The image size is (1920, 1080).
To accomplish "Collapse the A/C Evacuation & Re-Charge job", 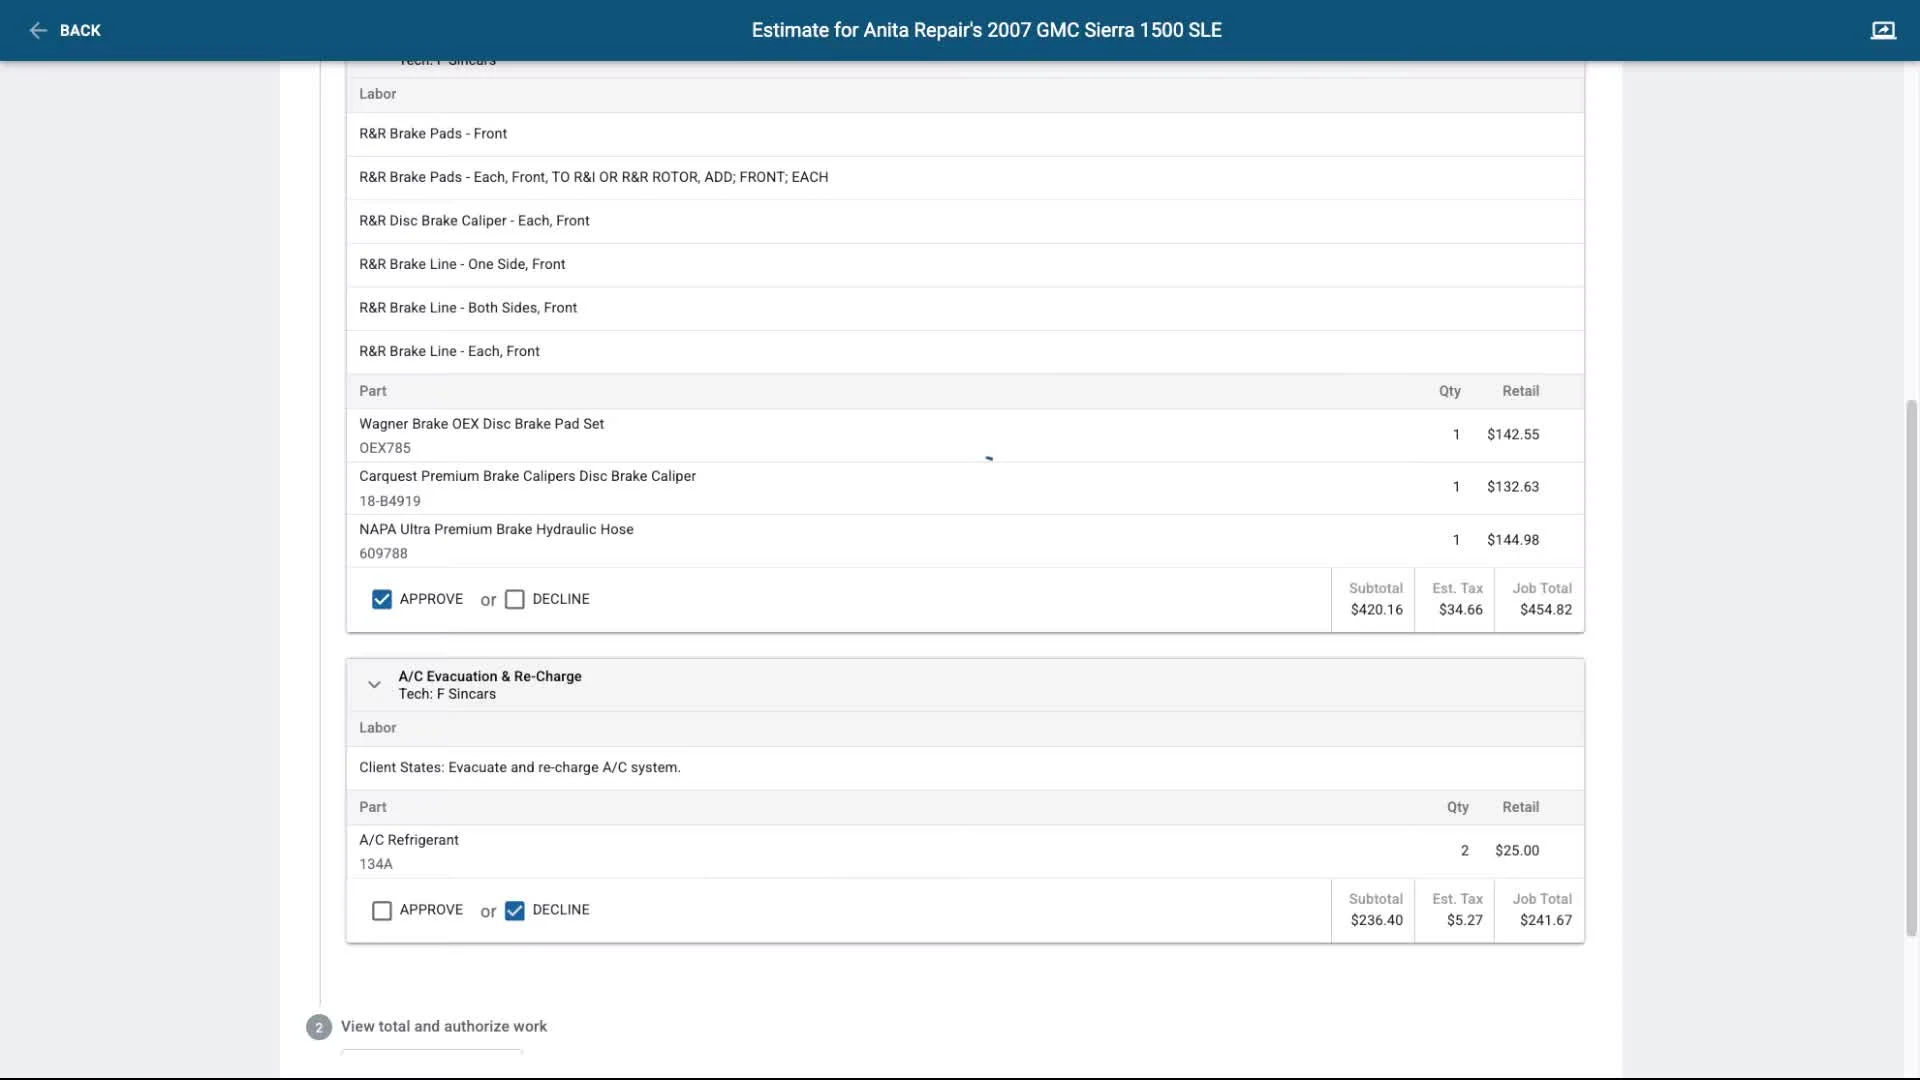I will [x=374, y=685].
